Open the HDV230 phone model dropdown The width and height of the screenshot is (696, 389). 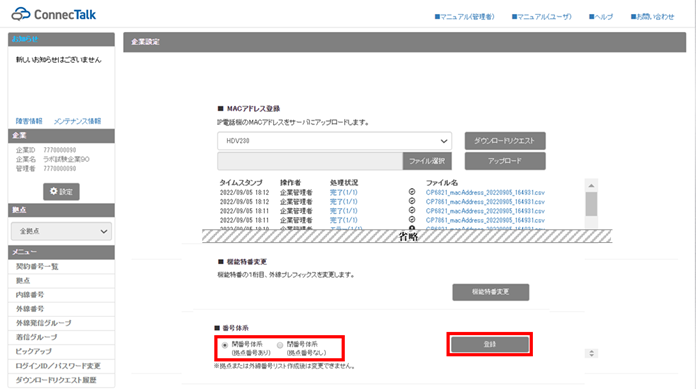pos(334,141)
